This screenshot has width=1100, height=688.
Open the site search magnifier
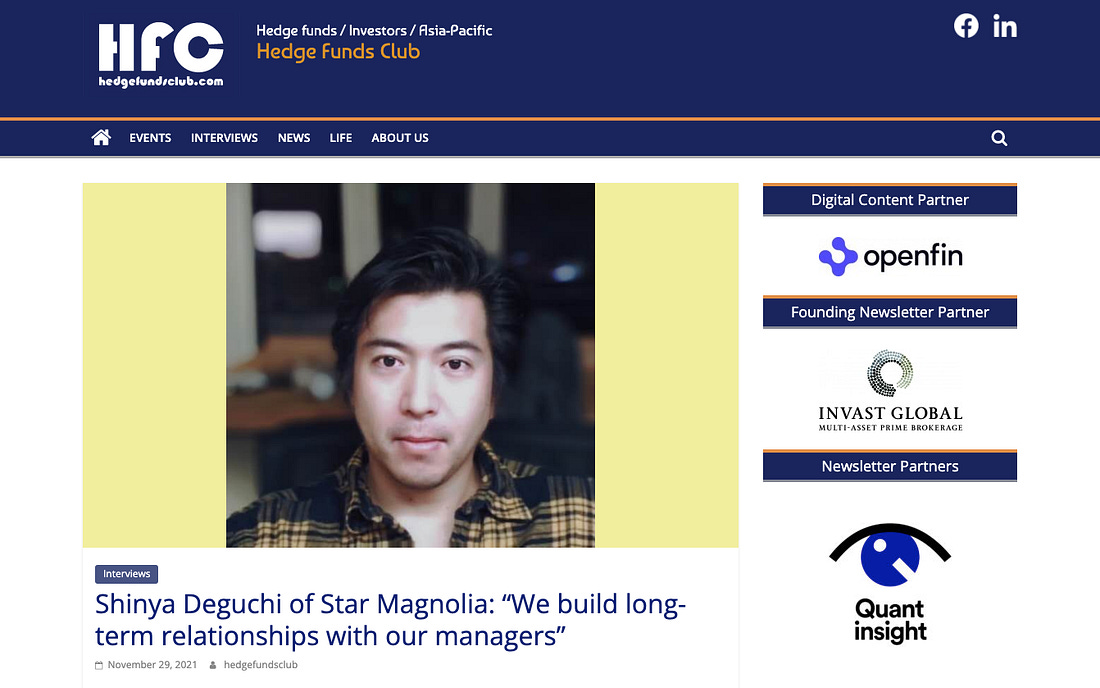click(999, 138)
